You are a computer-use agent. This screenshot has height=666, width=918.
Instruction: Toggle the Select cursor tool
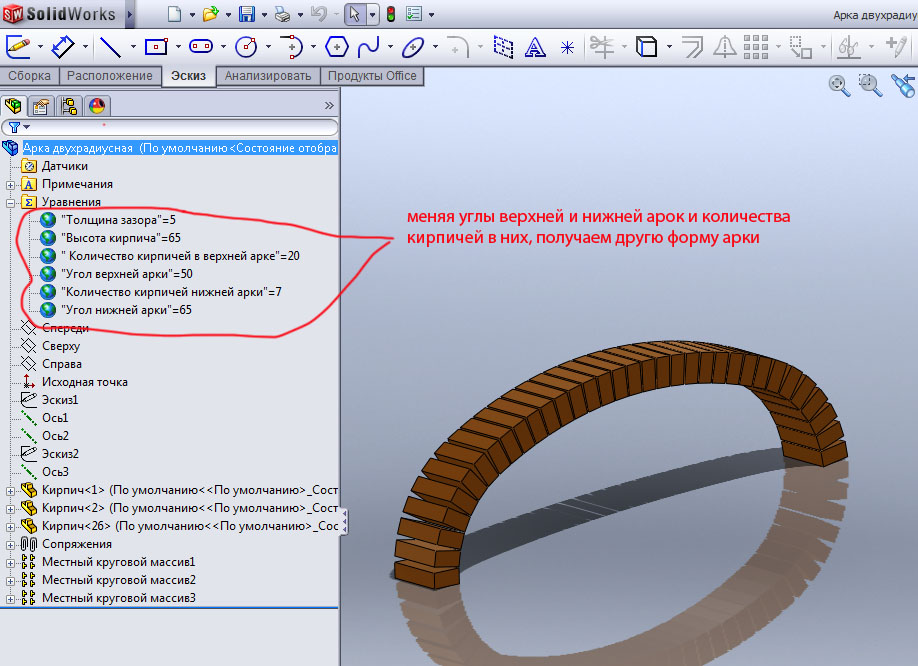click(354, 14)
